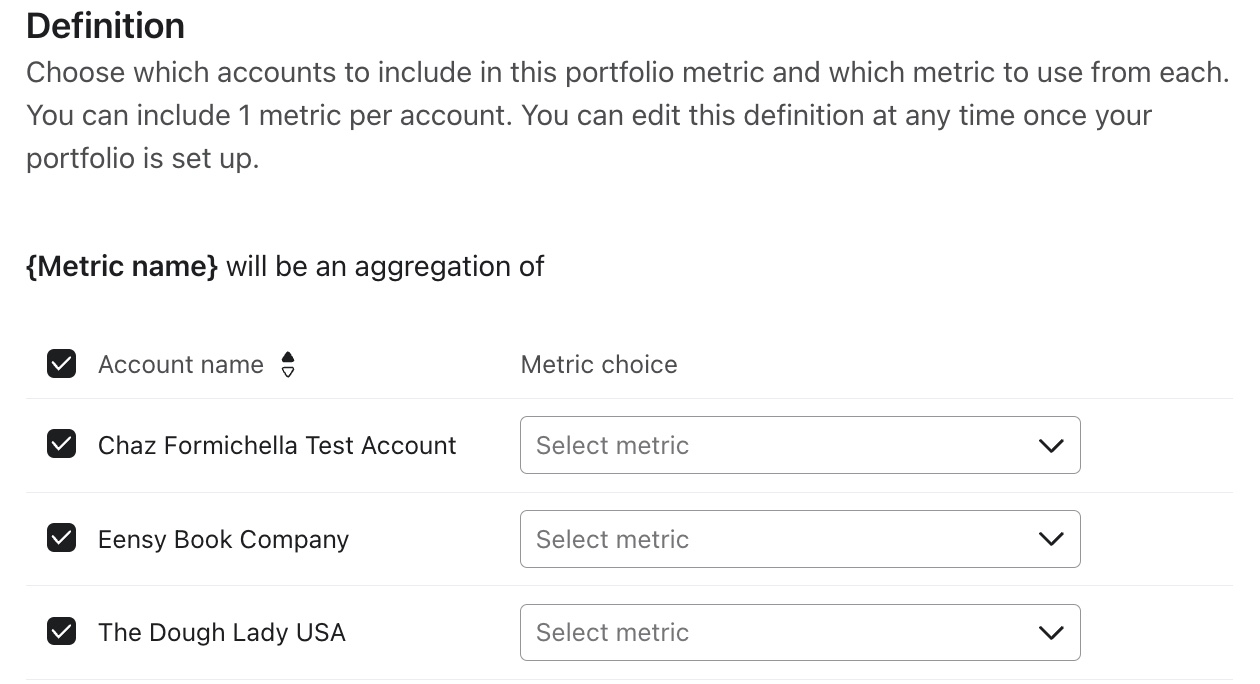Click the Metric choice column header
Image resolution: width=1260 pixels, height=684 pixels.
pyautogui.click(x=599, y=365)
